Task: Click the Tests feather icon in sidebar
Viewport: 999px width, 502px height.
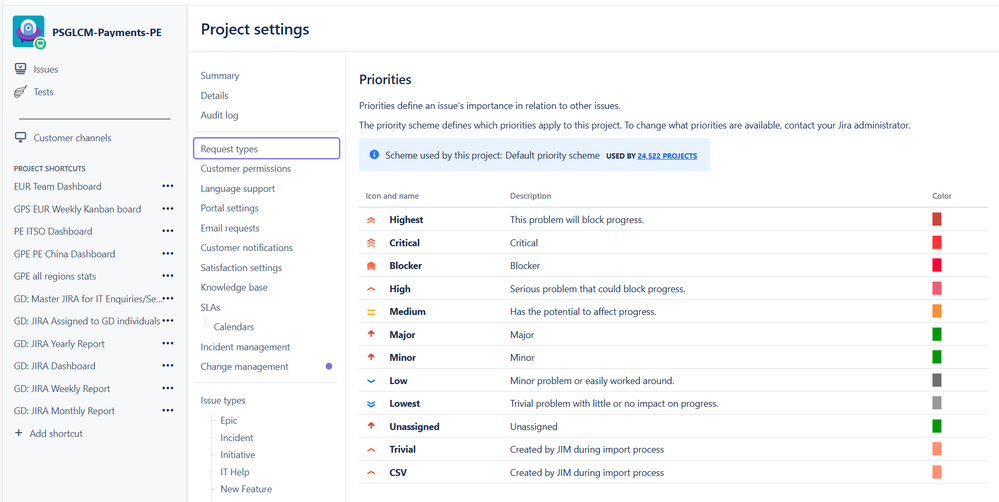Action: [20, 92]
